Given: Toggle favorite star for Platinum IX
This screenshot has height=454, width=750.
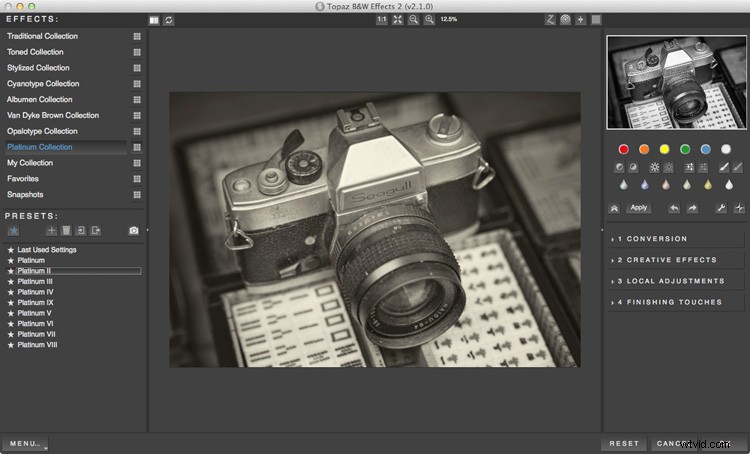Looking at the screenshot, I should 11,302.
